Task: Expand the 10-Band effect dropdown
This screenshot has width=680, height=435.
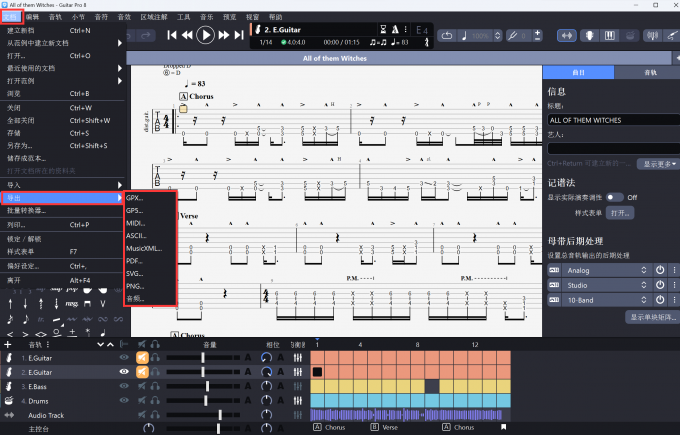Action: coord(608,298)
